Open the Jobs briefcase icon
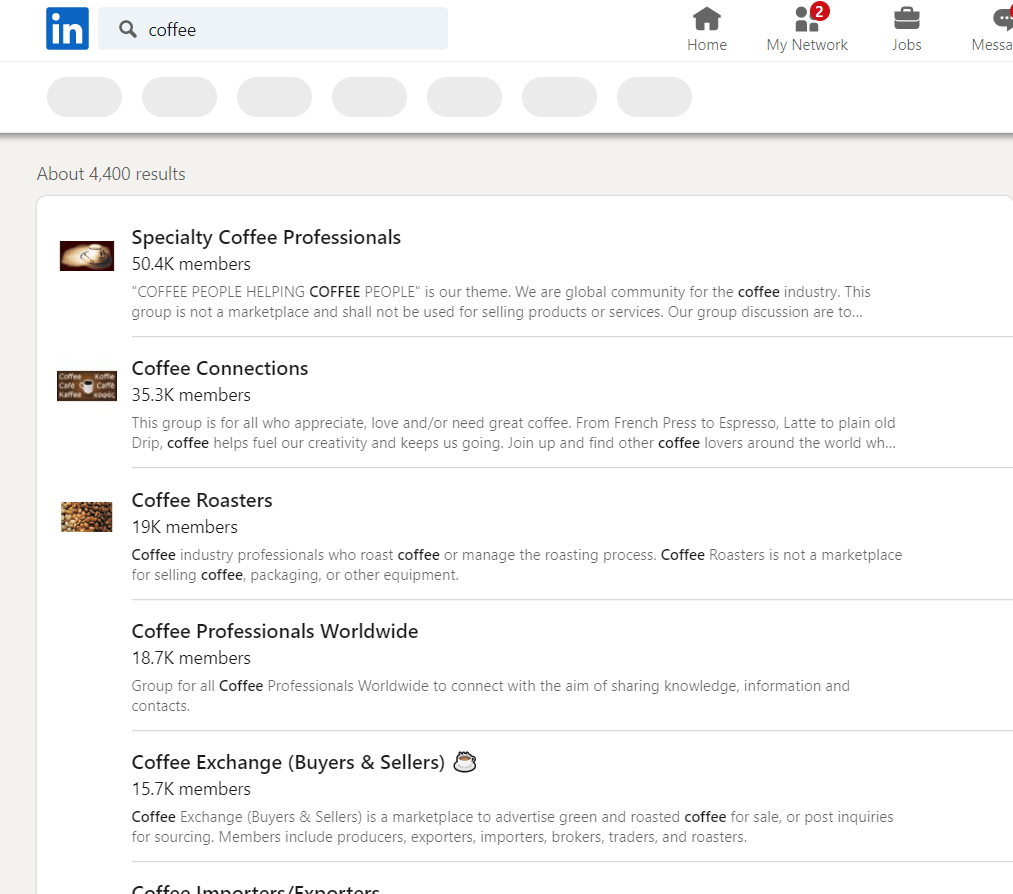Image resolution: width=1013 pixels, height=894 pixels. click(906, 19)
